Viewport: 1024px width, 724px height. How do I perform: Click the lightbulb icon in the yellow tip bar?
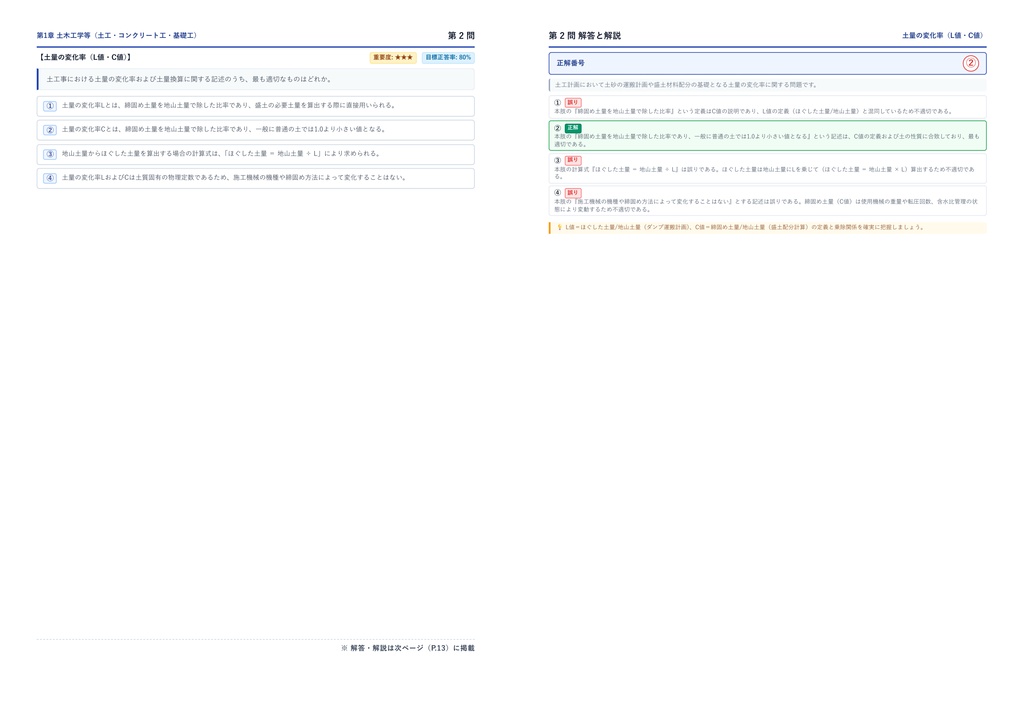(x=559, y=227)
